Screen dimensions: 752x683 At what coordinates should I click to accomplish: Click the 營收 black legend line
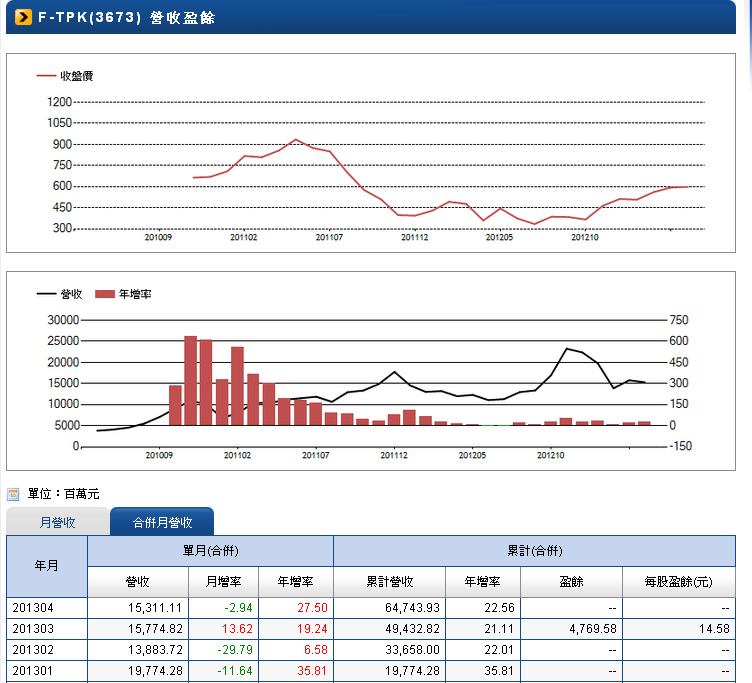click(x=46, y=294)
